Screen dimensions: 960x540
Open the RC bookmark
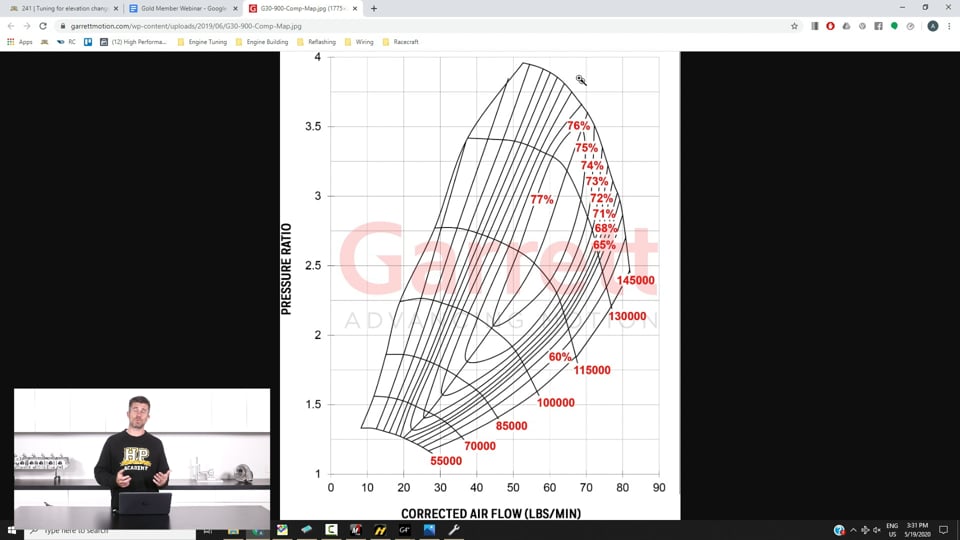click(x=66, y=42)
